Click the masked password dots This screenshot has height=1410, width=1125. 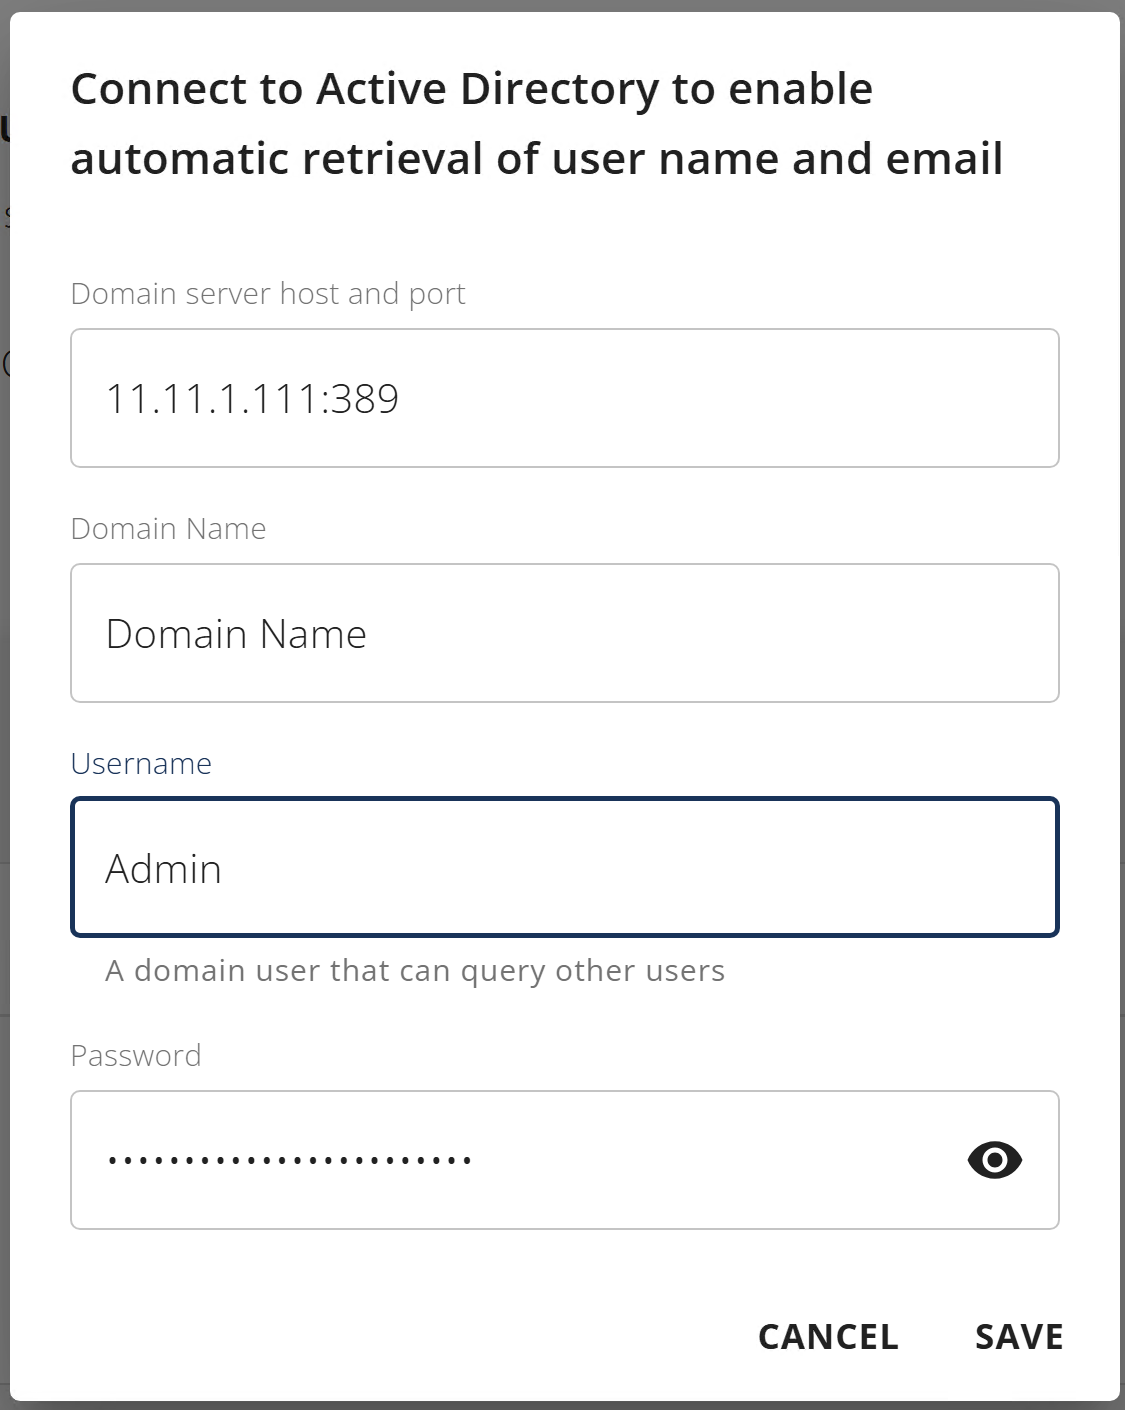pyautogui.click(x=289, y=1161)
